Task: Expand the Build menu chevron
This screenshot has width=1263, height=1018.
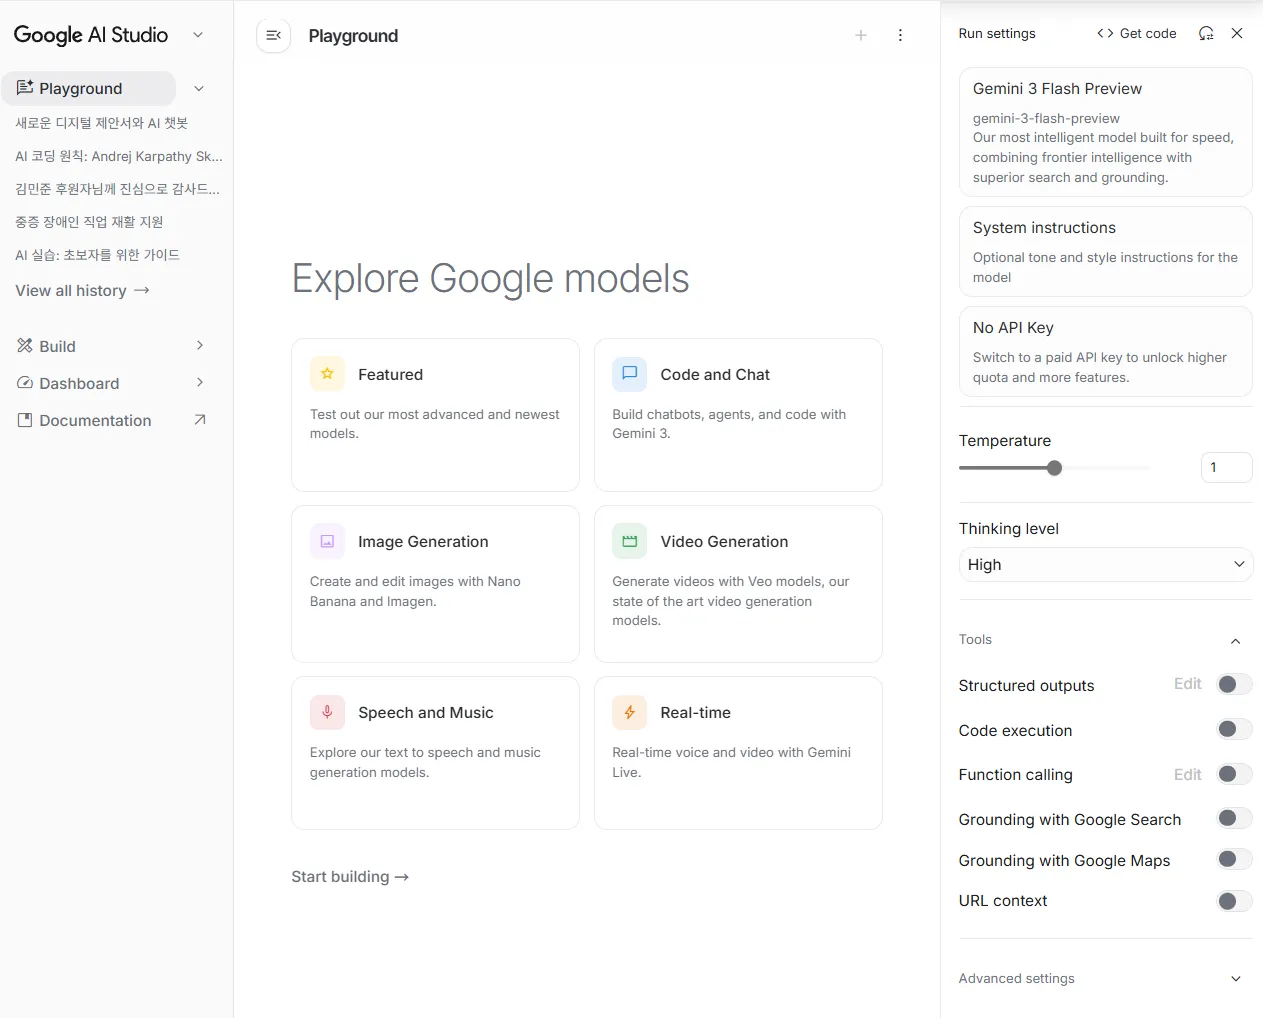Action: pyautogui.click(x=200, y=346)
